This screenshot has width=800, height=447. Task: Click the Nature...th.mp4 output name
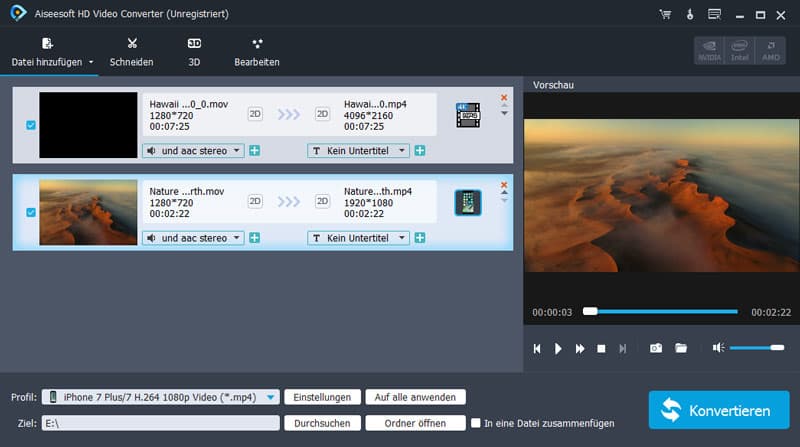point(378,191)
